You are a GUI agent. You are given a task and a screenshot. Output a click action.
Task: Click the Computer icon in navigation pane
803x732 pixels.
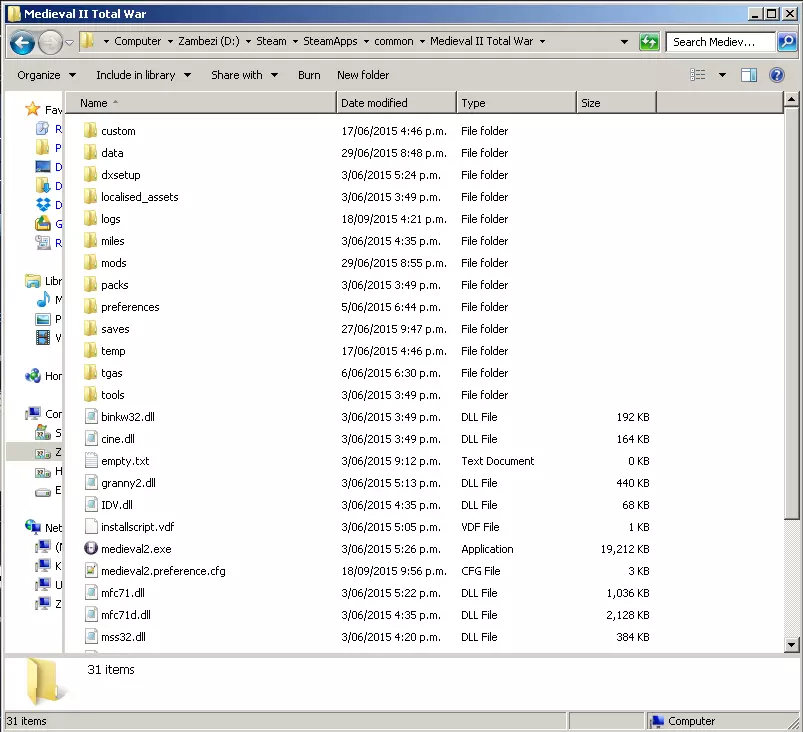click(33, 413)
